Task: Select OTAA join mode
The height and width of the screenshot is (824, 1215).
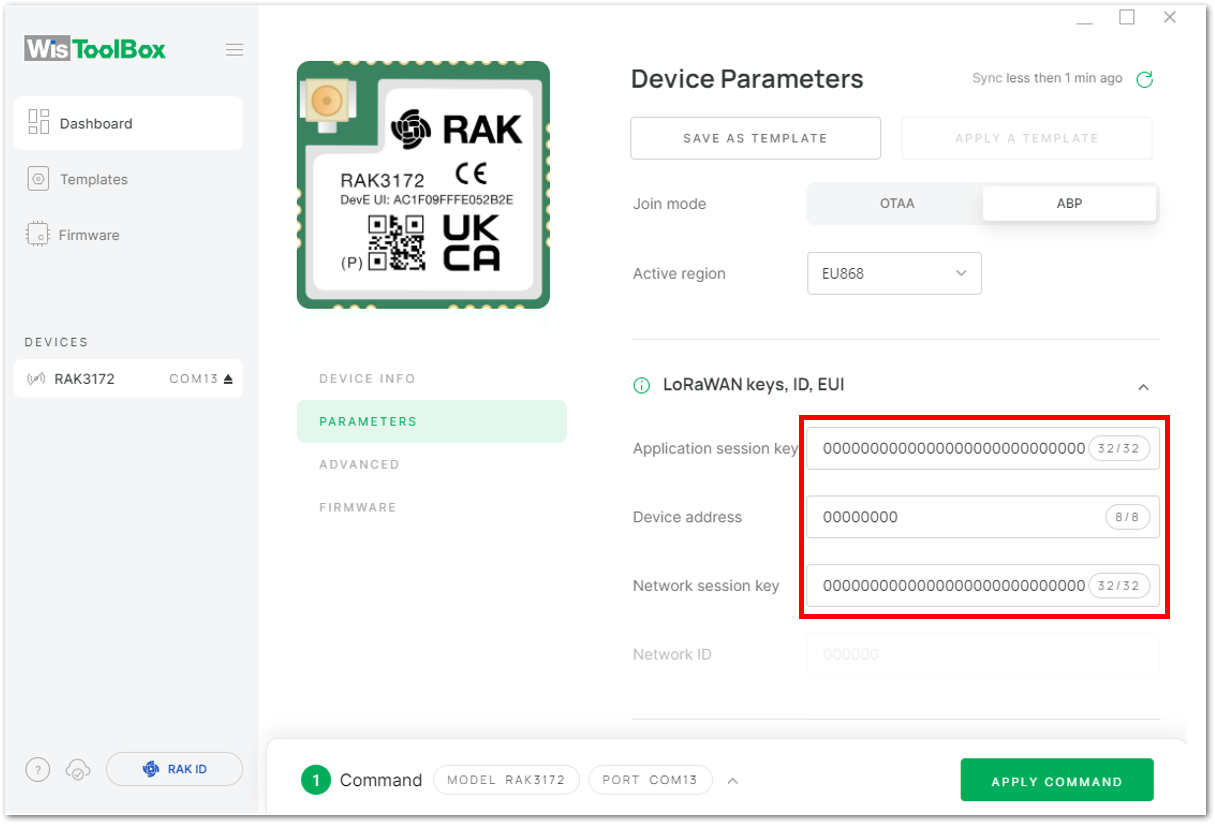Action: click(x=897, y=203)
